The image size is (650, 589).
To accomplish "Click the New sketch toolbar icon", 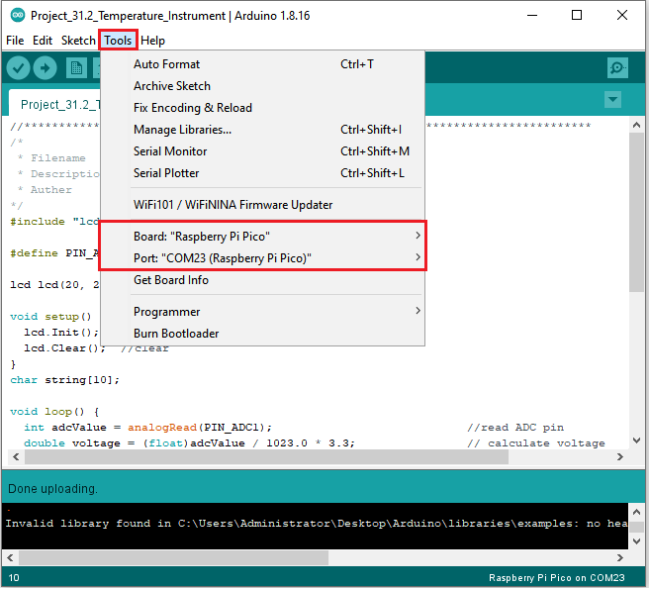I will [x=76, y=68].
